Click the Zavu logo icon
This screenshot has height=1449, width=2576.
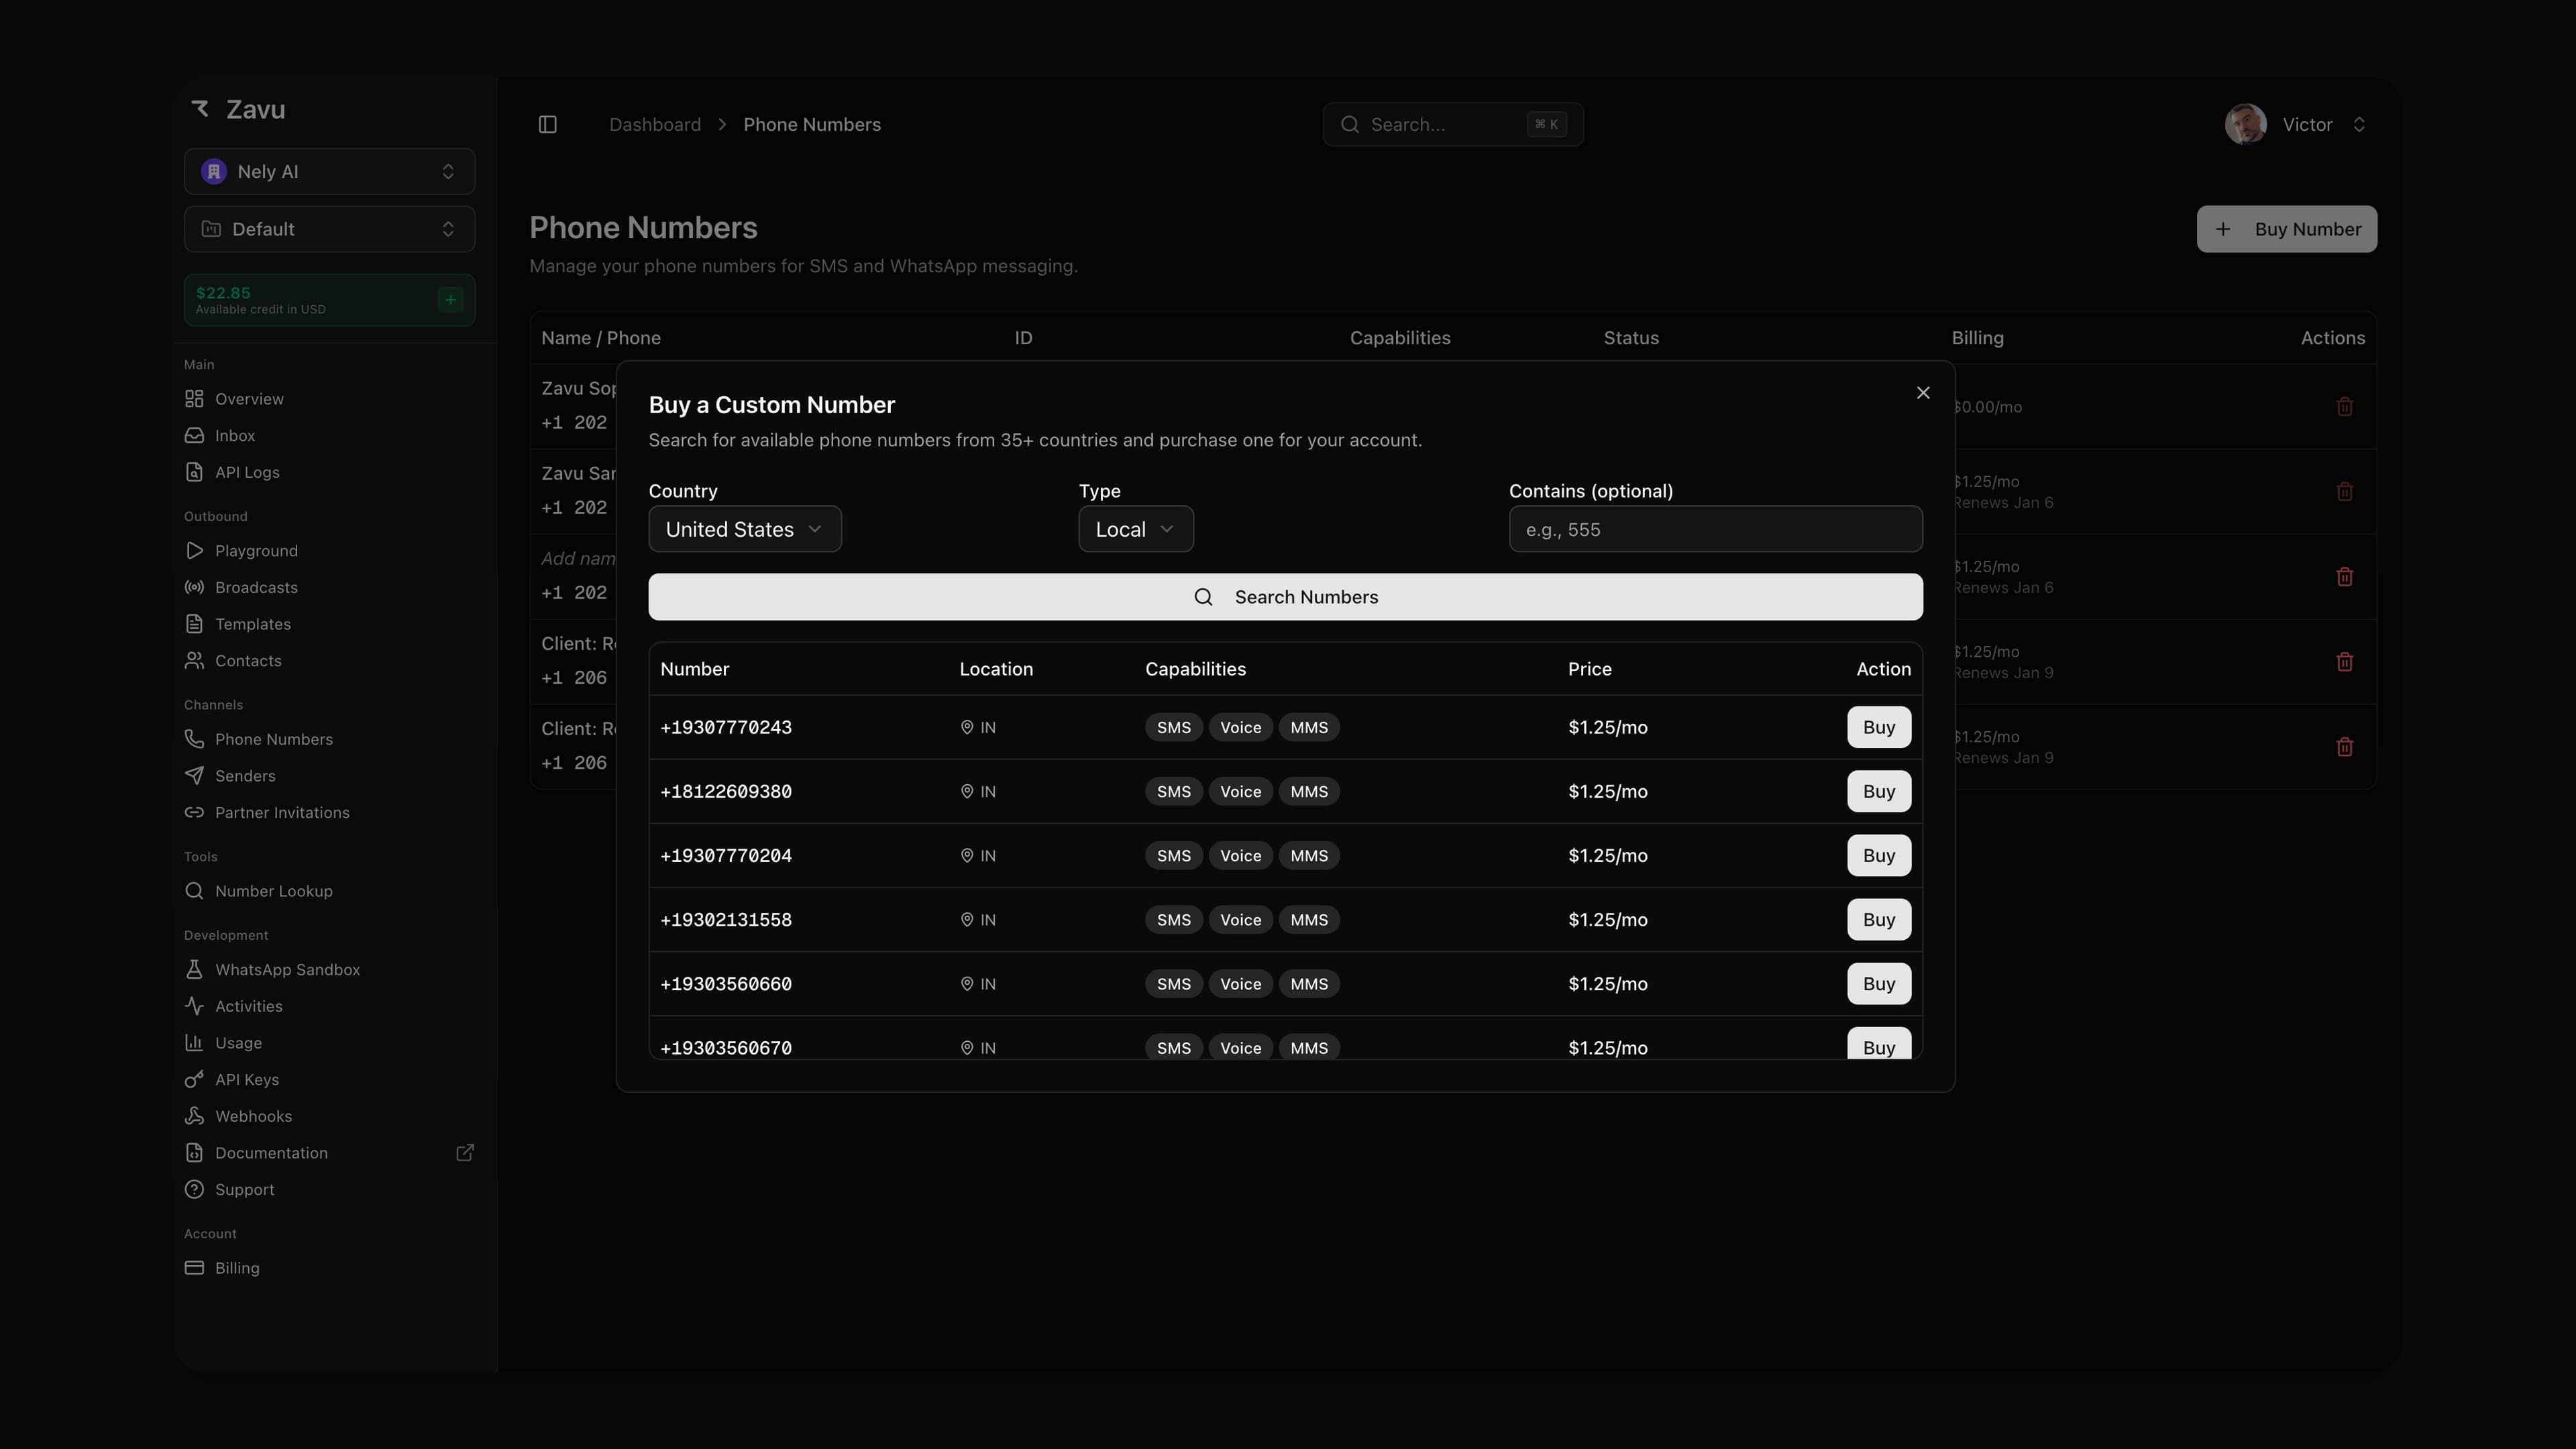201,109
